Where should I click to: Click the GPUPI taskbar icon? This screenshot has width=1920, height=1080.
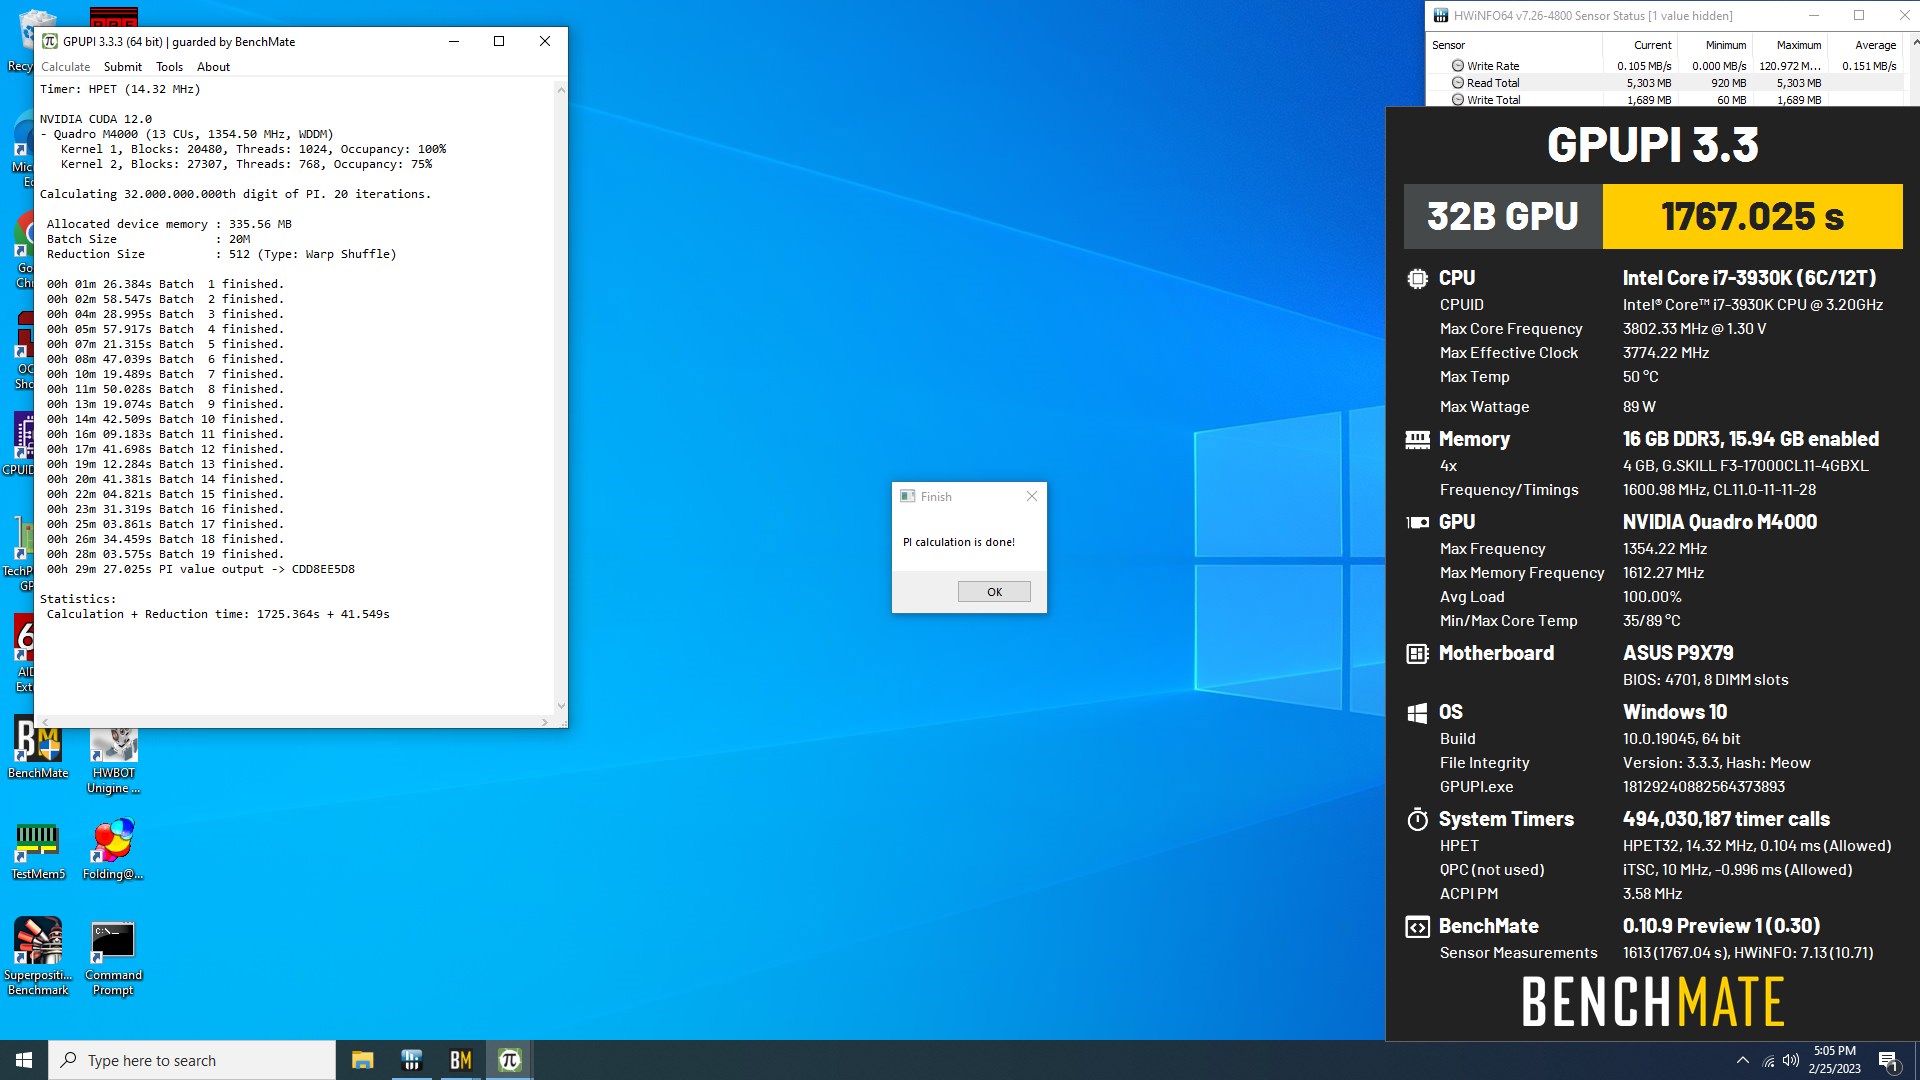509,1060
